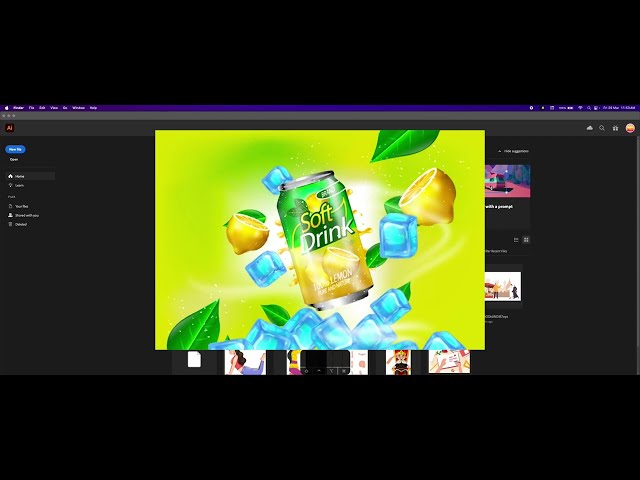Open the View menu
This screenshot has width=640, height=480.
pos(54,108)
